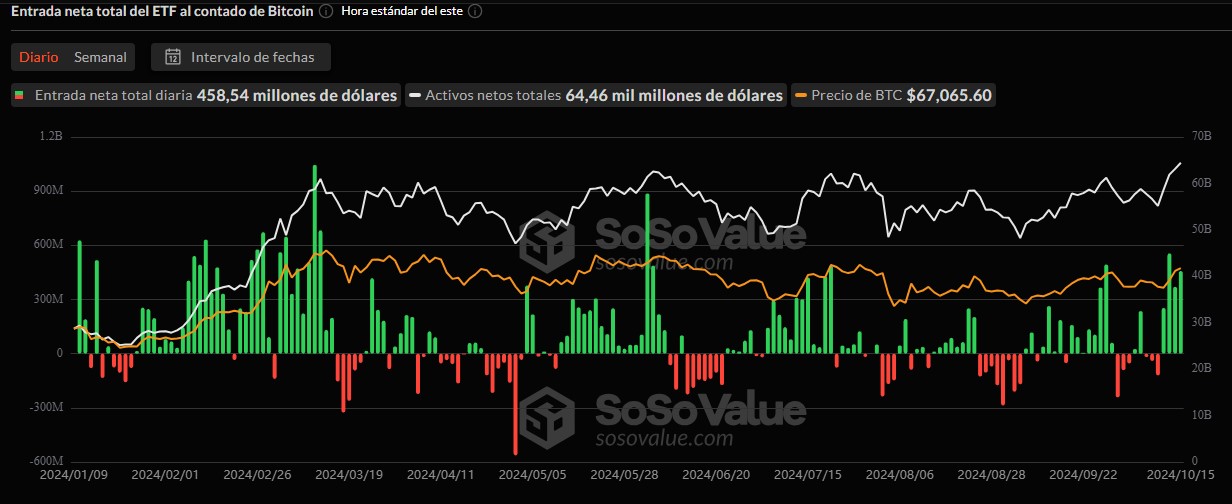Click the 2024/02/26 axis date
Viewport: 1232px width, 504px height.
tap(257, 475)
